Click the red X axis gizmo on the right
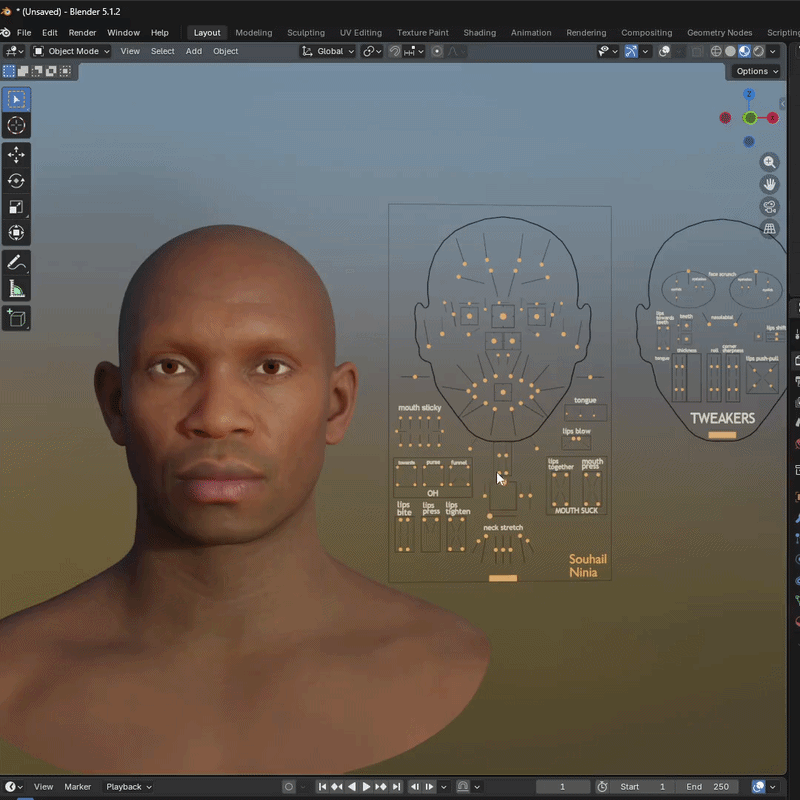The width and height of the screenshot is (800, 800). tap(772, 118)
